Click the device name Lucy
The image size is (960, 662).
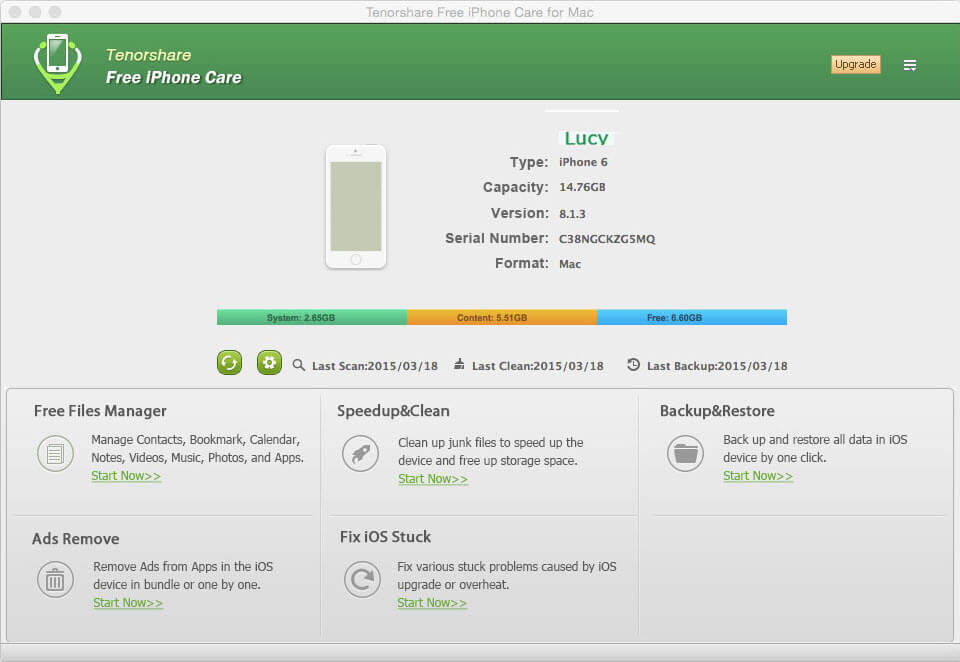(585, 138)
